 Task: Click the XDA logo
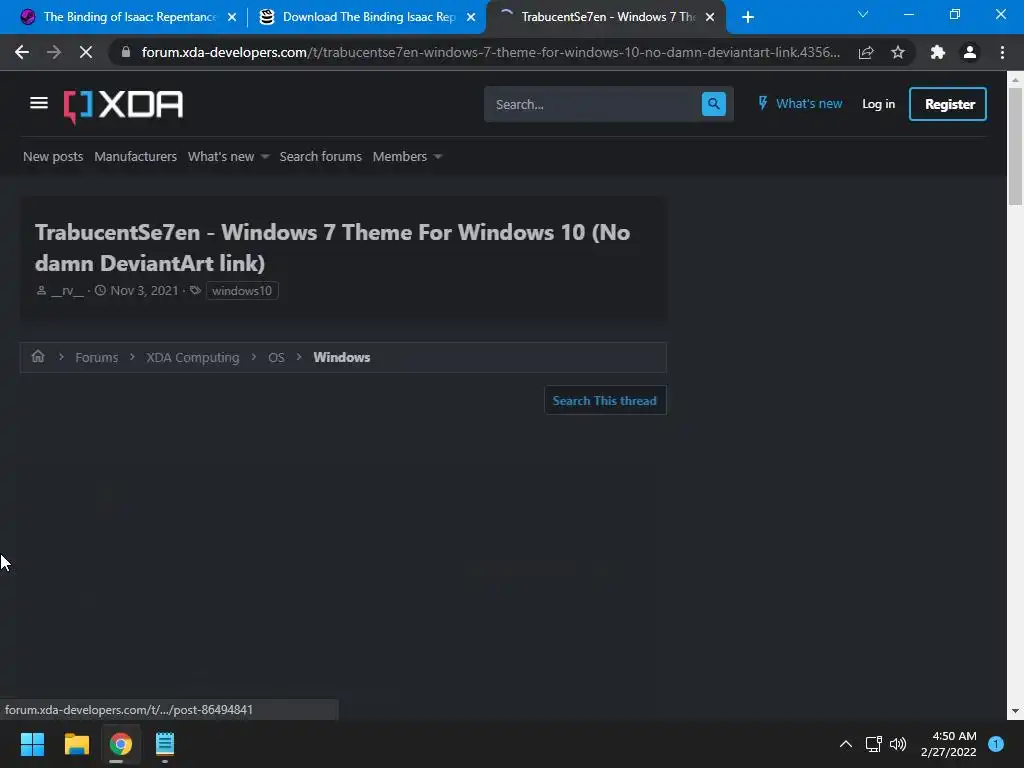[x=123, y=105]
